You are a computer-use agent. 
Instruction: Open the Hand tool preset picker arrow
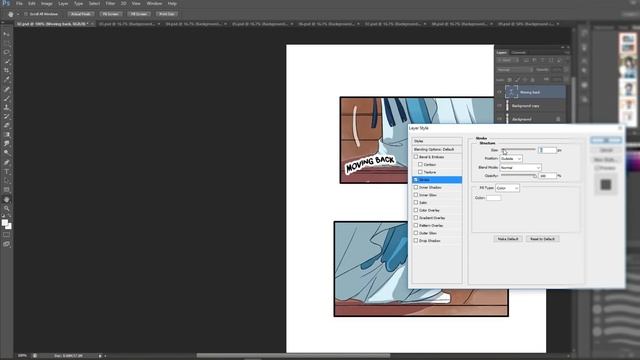[18, 14]
